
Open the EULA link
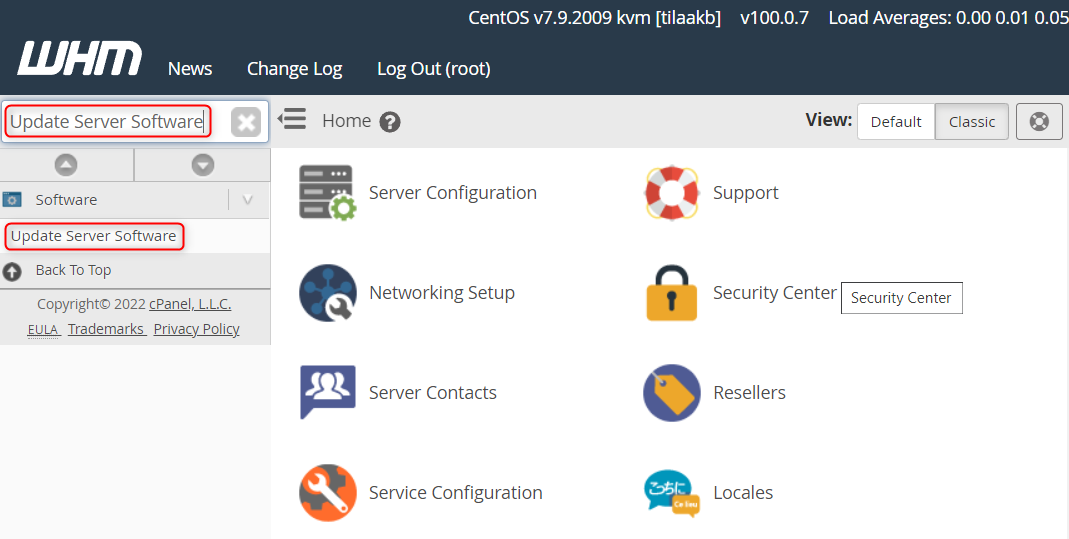pos(43,329)
